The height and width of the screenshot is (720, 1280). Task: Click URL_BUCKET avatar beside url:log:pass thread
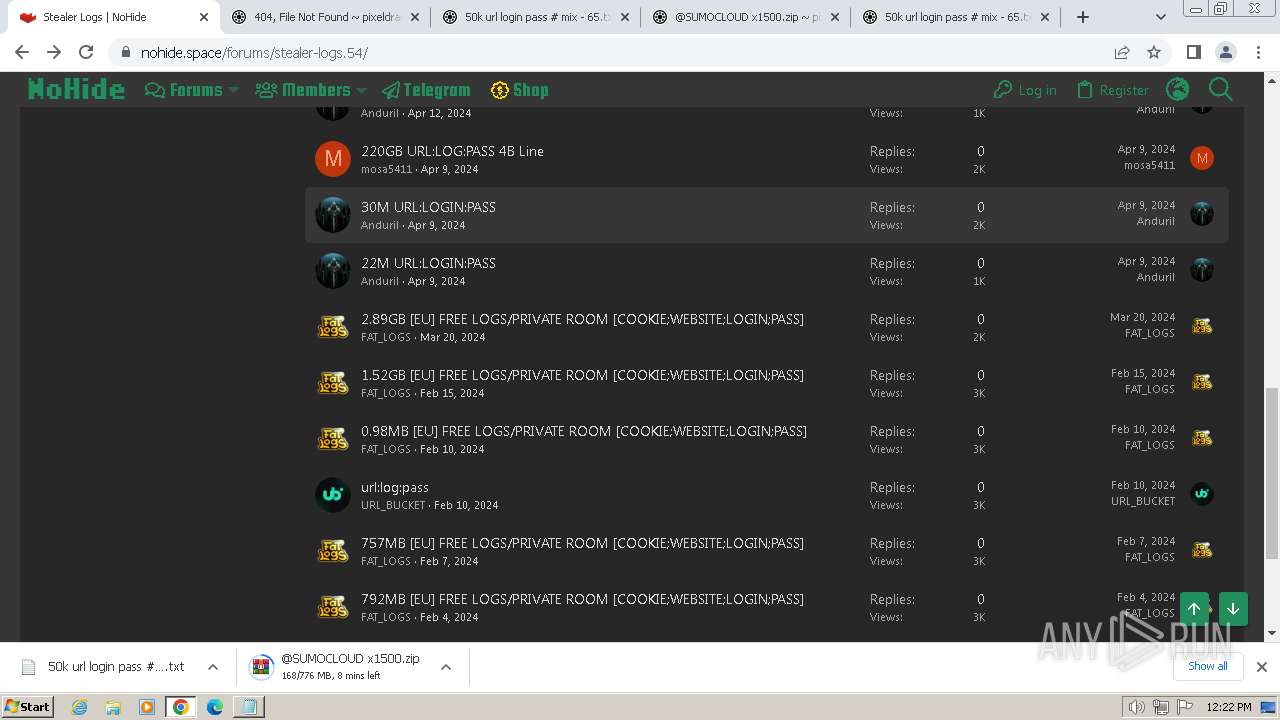(333, 495)
